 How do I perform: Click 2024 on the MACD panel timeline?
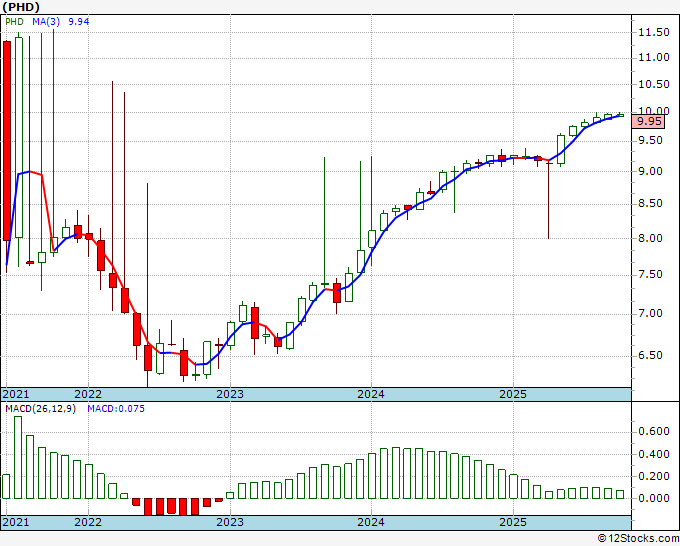click(371, 522)
